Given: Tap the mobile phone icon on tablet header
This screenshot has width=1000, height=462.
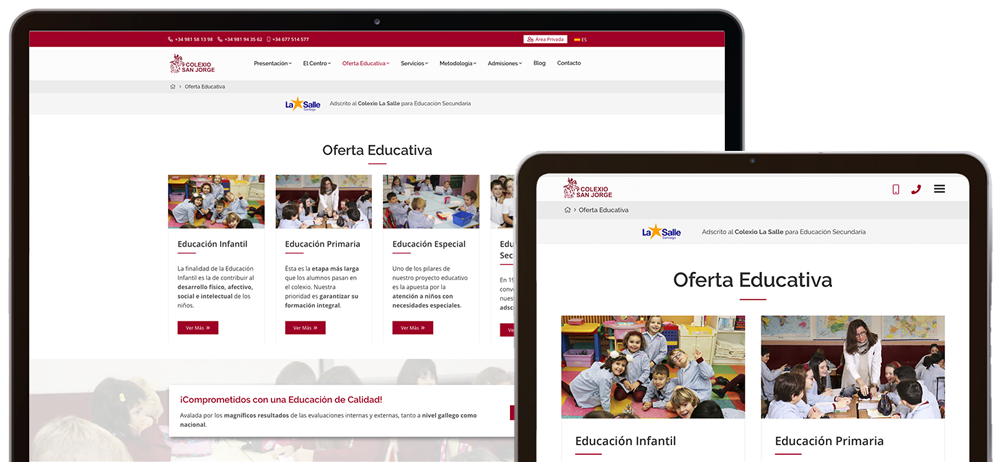Looking at the screenshot, I should 895,189.
